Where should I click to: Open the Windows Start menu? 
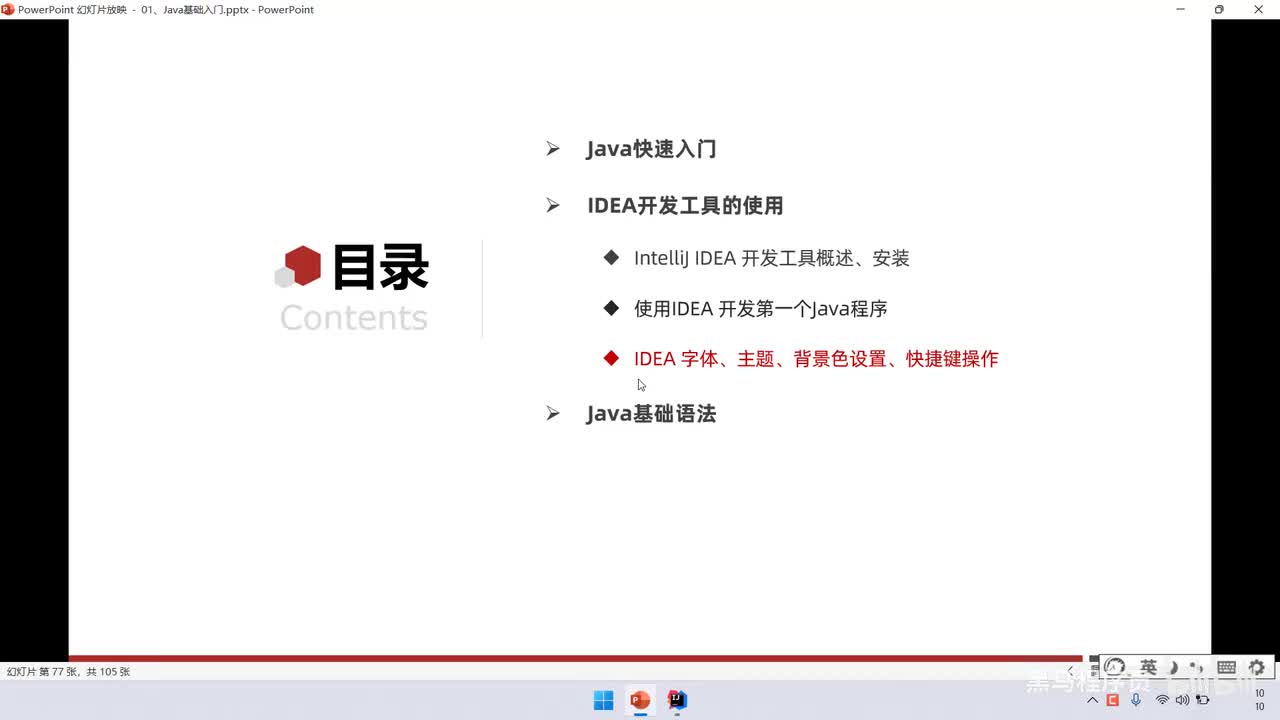[603, 700]
